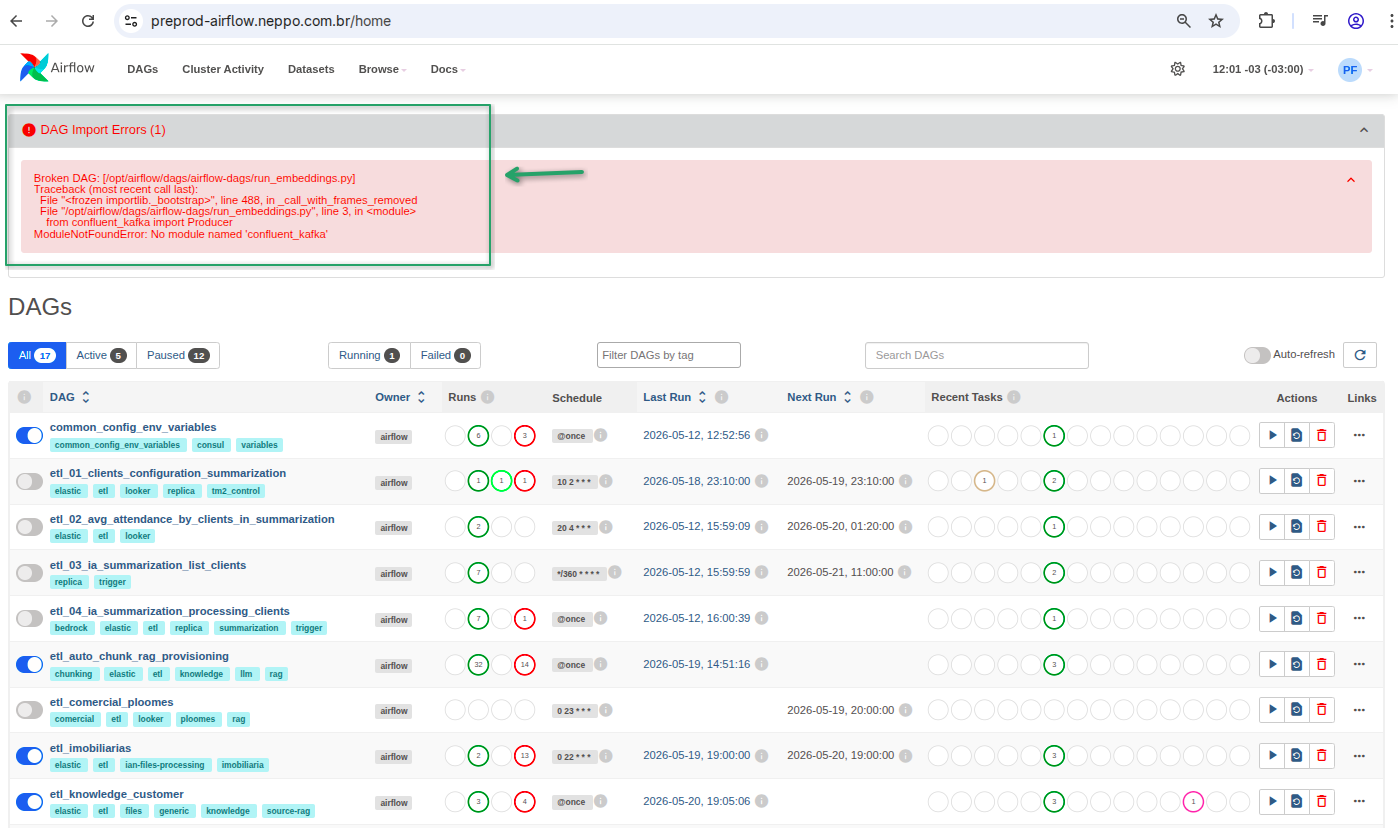
Task: Sort the table by Owner column
Action: click(x=400, y=397)
